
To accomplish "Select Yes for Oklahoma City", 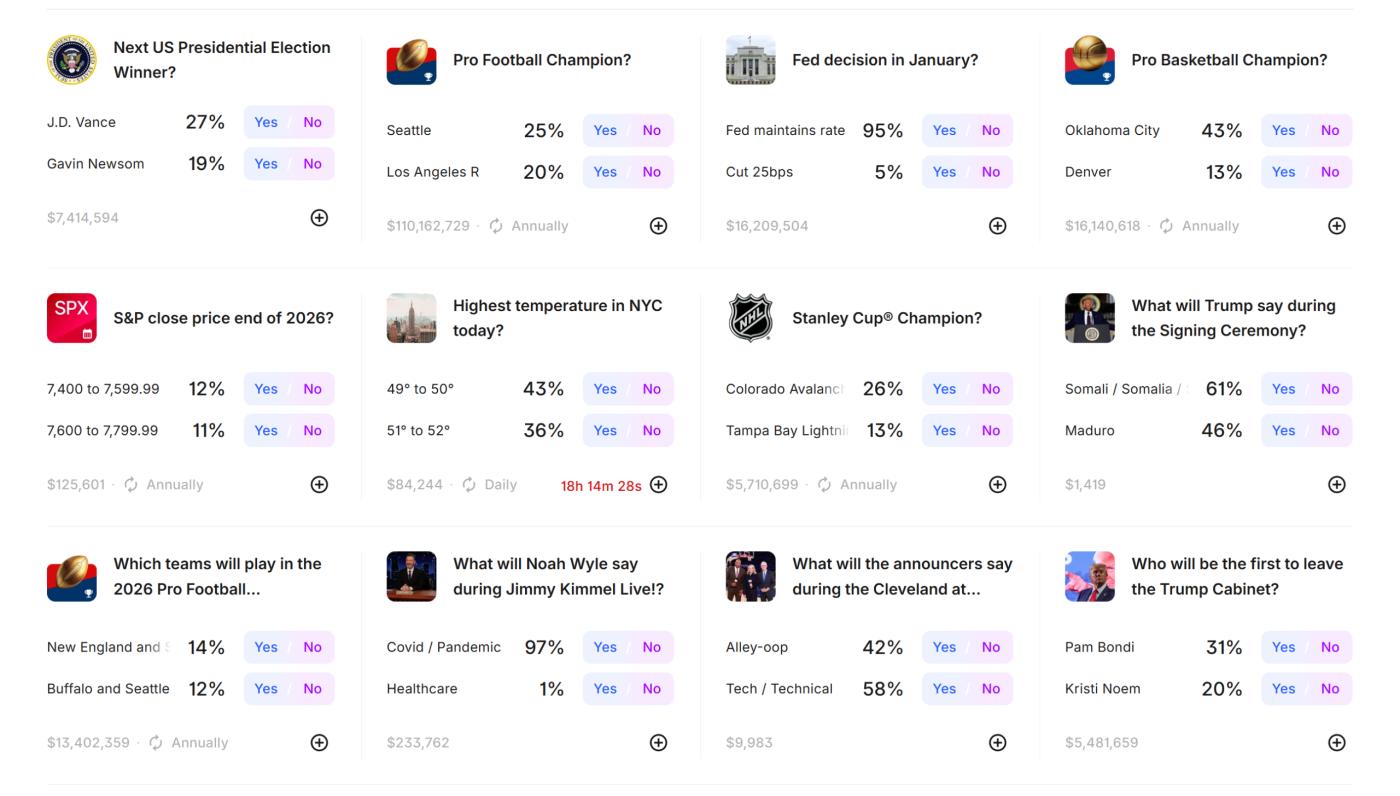I will pos(1283,130).
